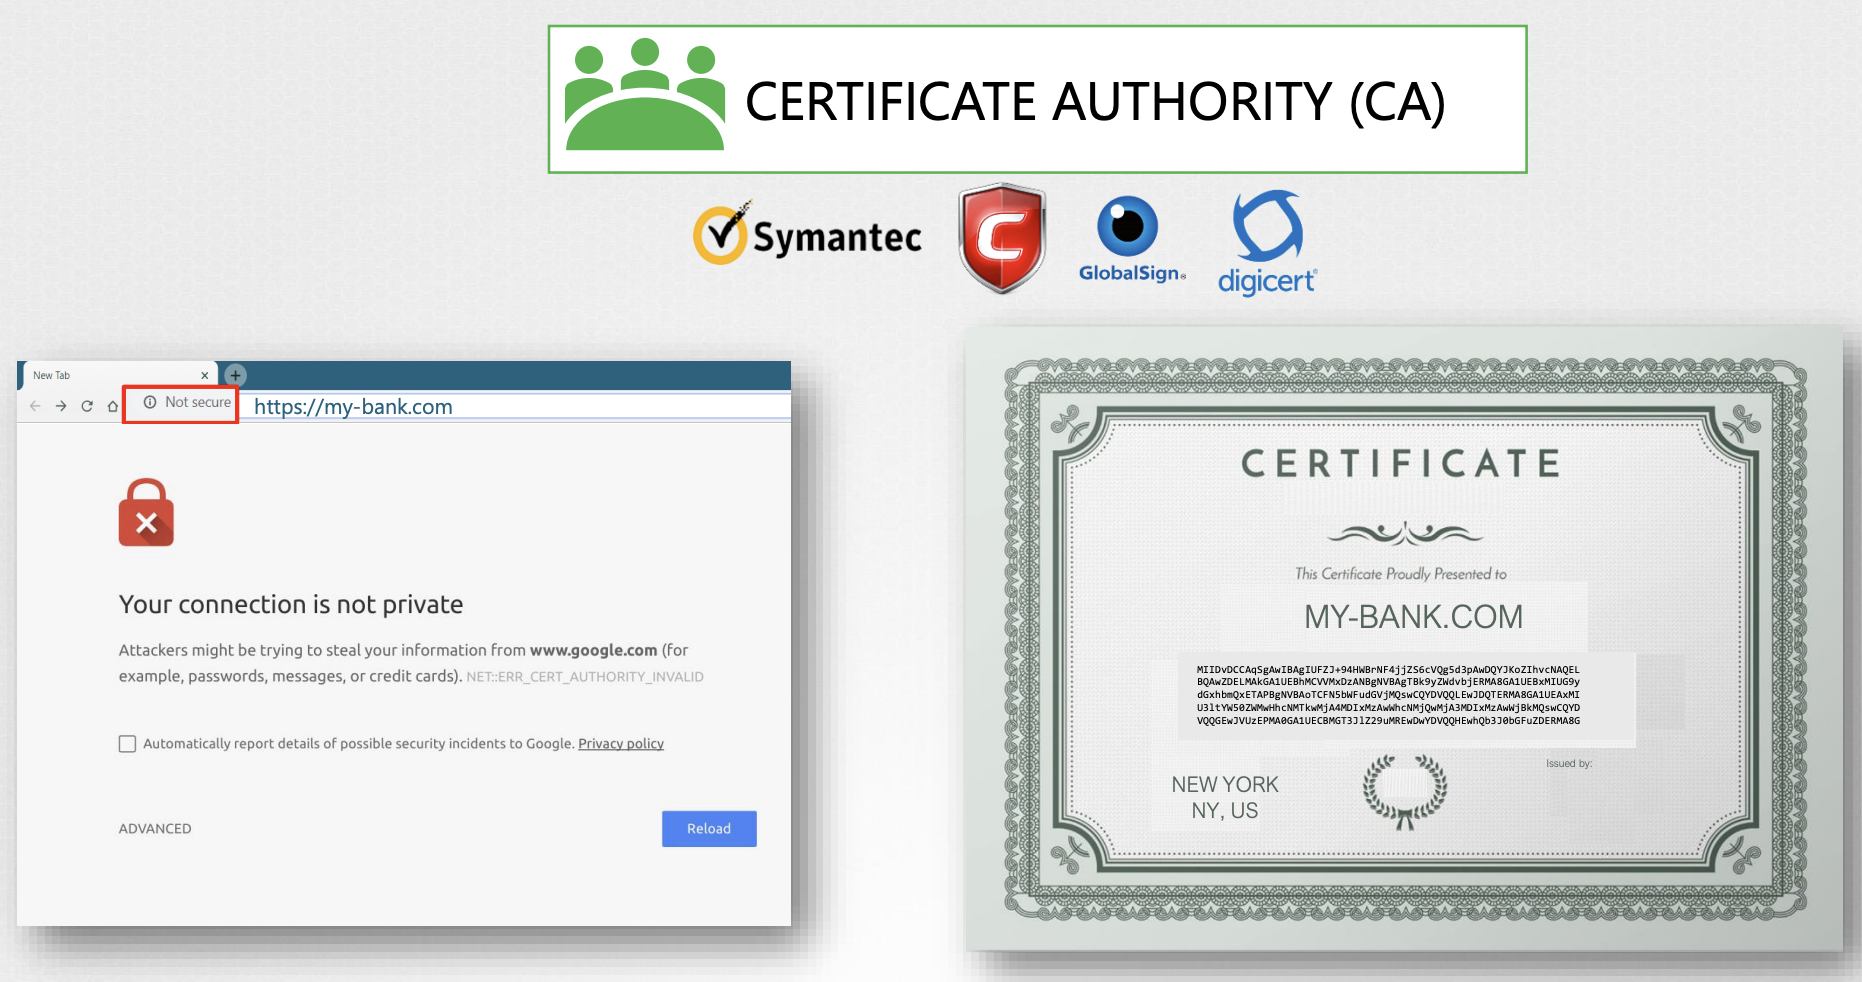
Task: Select the New Tab browser tab
Action: point(118,375)
